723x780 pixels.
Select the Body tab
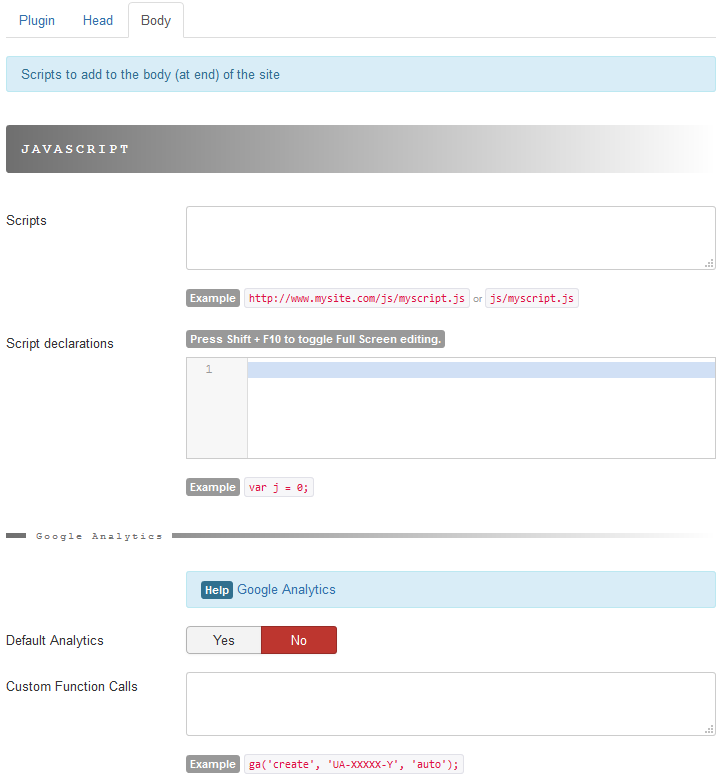tap(156, 20)
